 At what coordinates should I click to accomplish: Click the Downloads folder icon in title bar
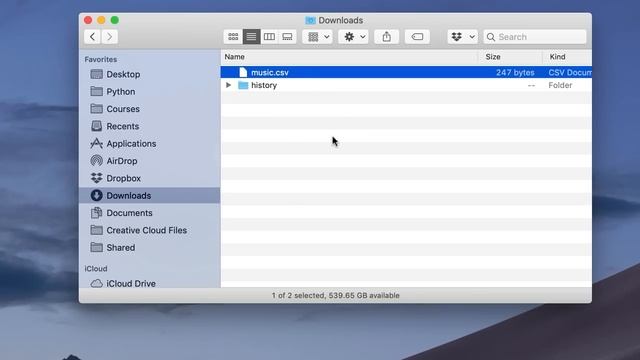(x=311, y=20)
